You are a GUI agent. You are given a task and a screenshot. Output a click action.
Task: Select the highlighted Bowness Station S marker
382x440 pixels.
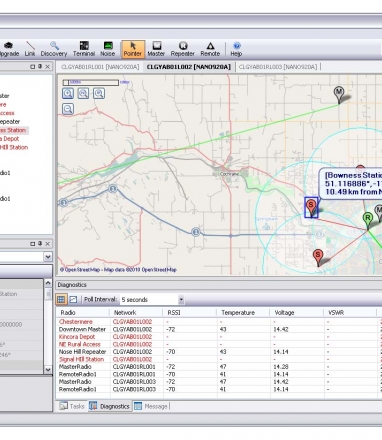[311, 207]
